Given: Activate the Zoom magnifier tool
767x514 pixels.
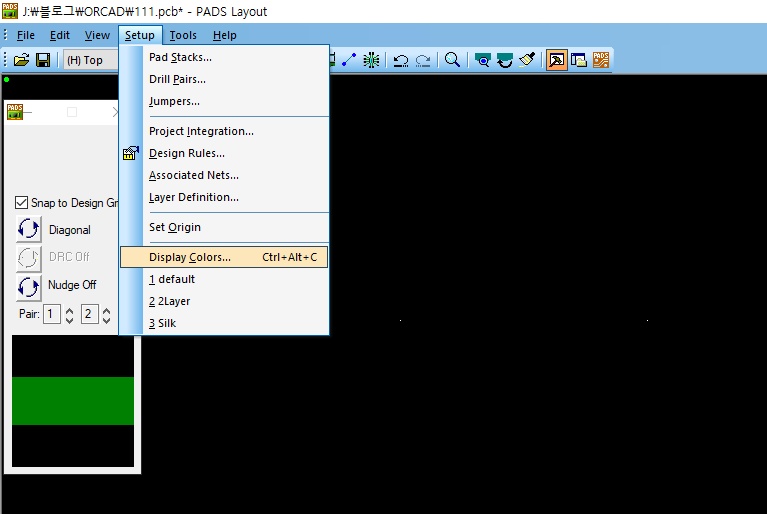Looking at the screenshot, I should click(452, 60).
